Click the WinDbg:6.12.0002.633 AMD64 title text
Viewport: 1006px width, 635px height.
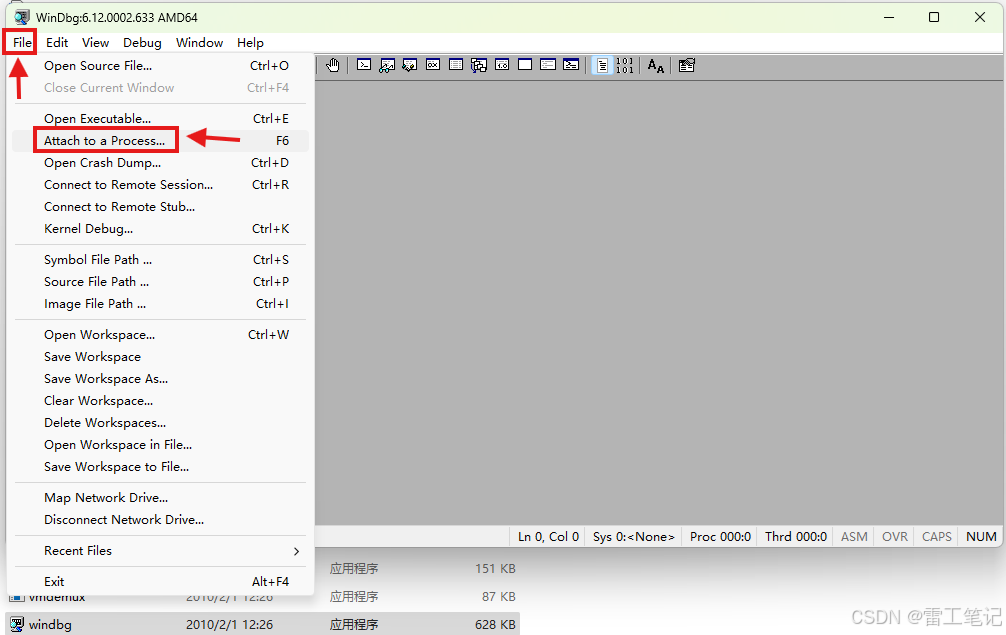117,17
